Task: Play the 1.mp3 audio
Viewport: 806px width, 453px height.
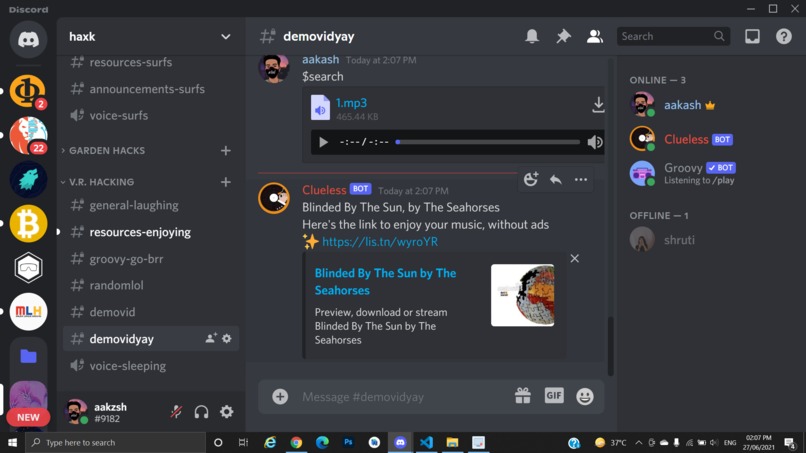Action: point(323,142)
